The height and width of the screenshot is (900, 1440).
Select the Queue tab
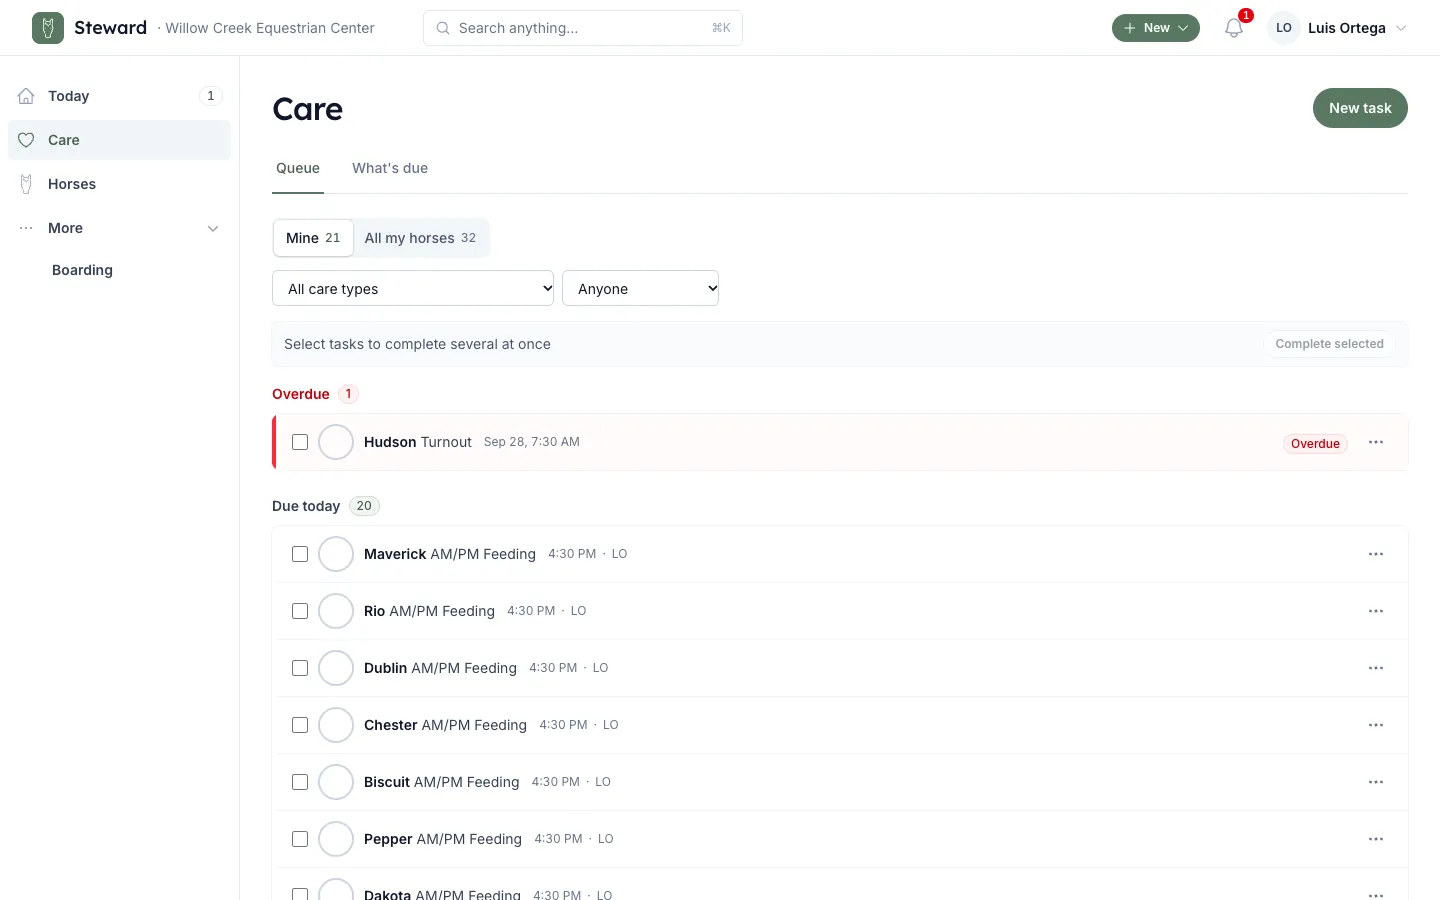pos(298,168)
